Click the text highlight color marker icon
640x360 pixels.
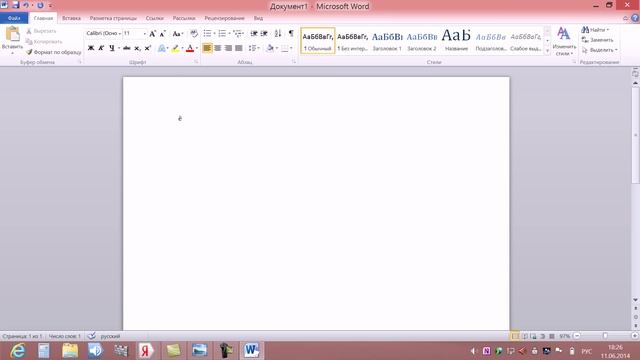(175, 48)
